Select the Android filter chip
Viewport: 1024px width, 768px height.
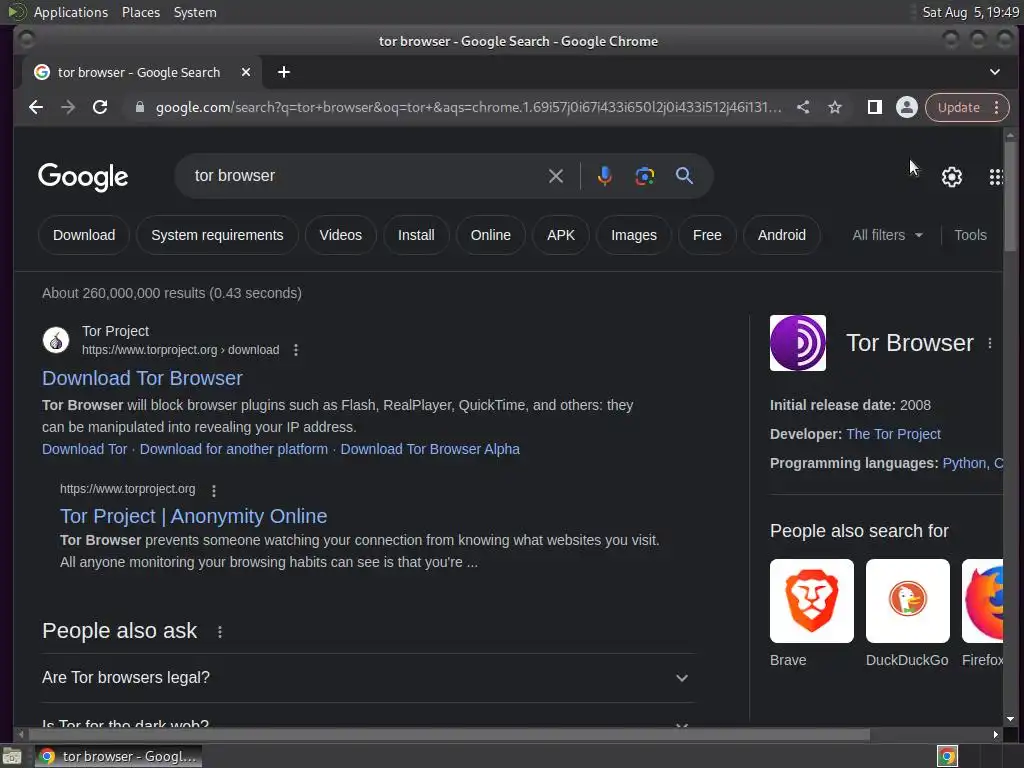tap(782, 235)
